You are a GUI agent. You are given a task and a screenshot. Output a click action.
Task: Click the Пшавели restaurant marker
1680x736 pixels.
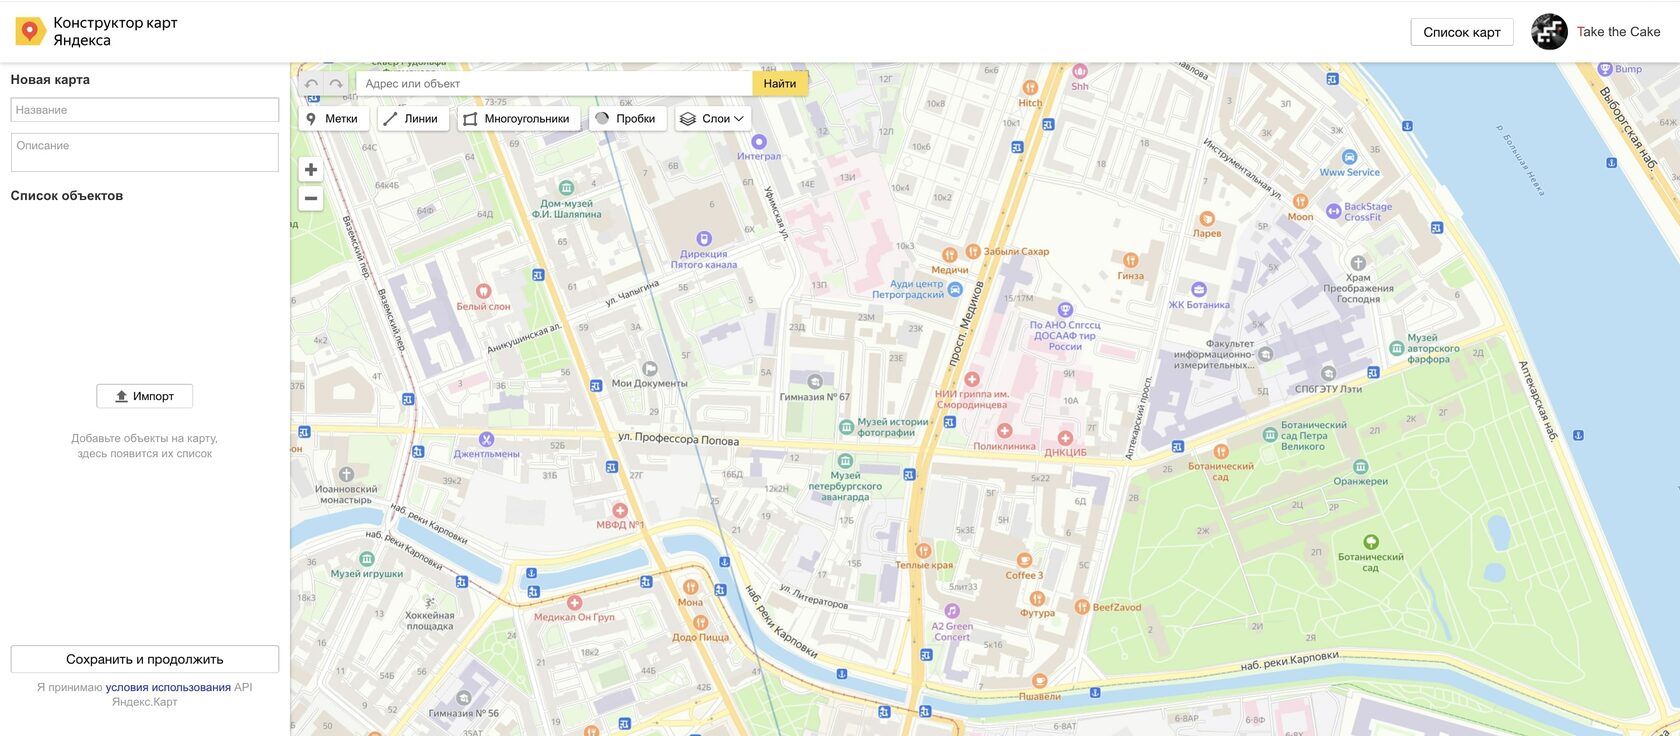[1040, 681]
